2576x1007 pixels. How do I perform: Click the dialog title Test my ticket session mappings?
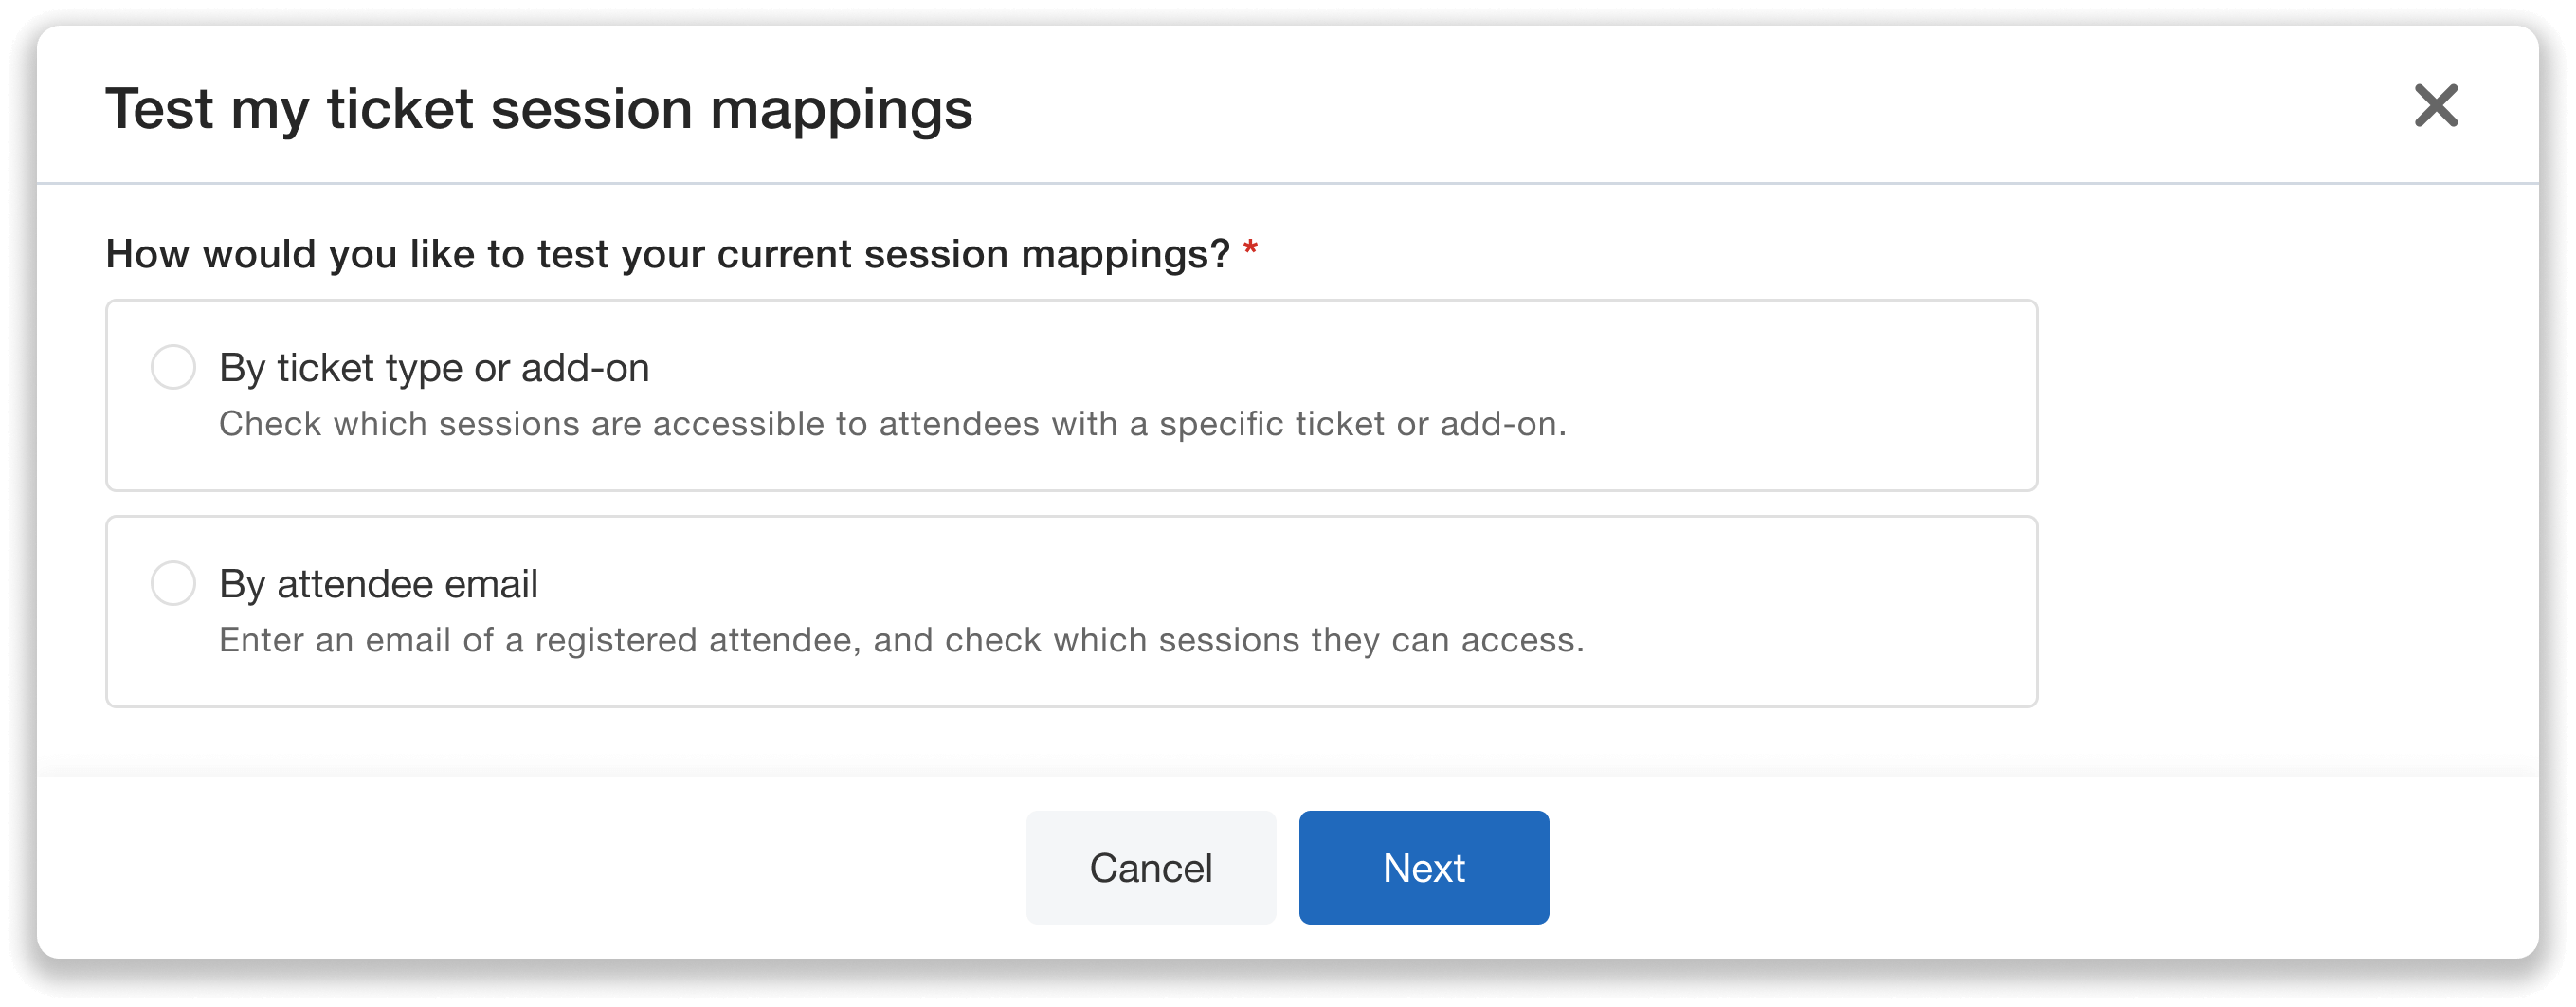click(x=540, y=108)
